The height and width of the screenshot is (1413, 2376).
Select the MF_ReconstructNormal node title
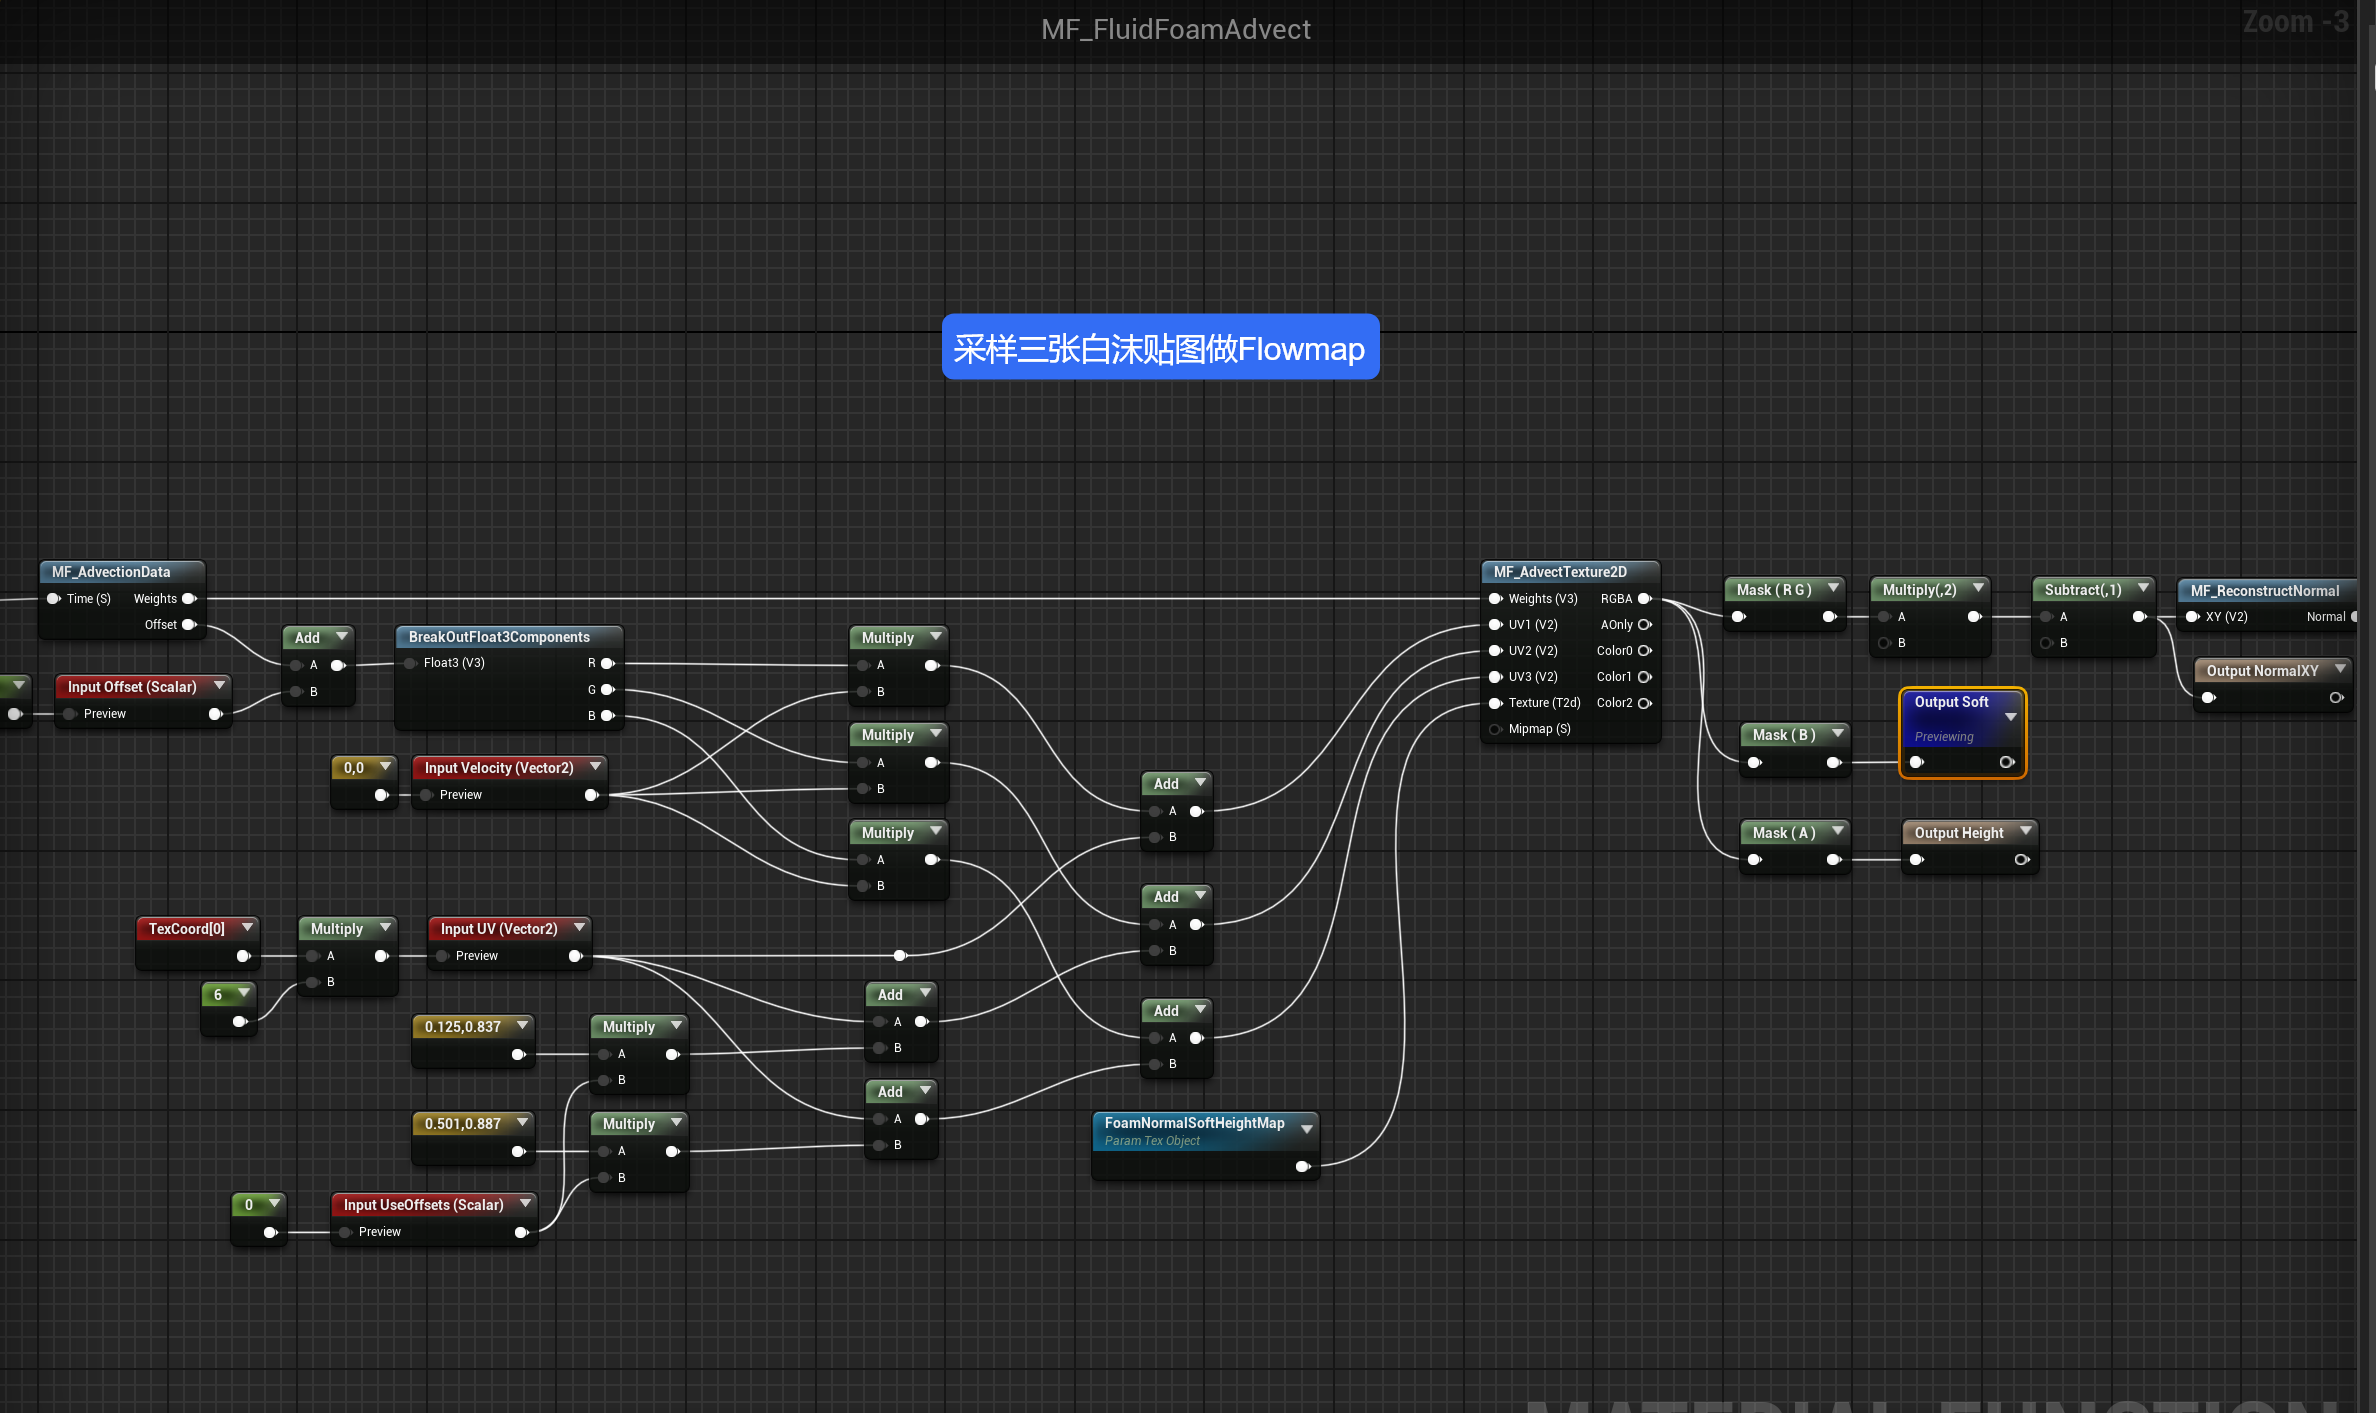click(2264, 591)
